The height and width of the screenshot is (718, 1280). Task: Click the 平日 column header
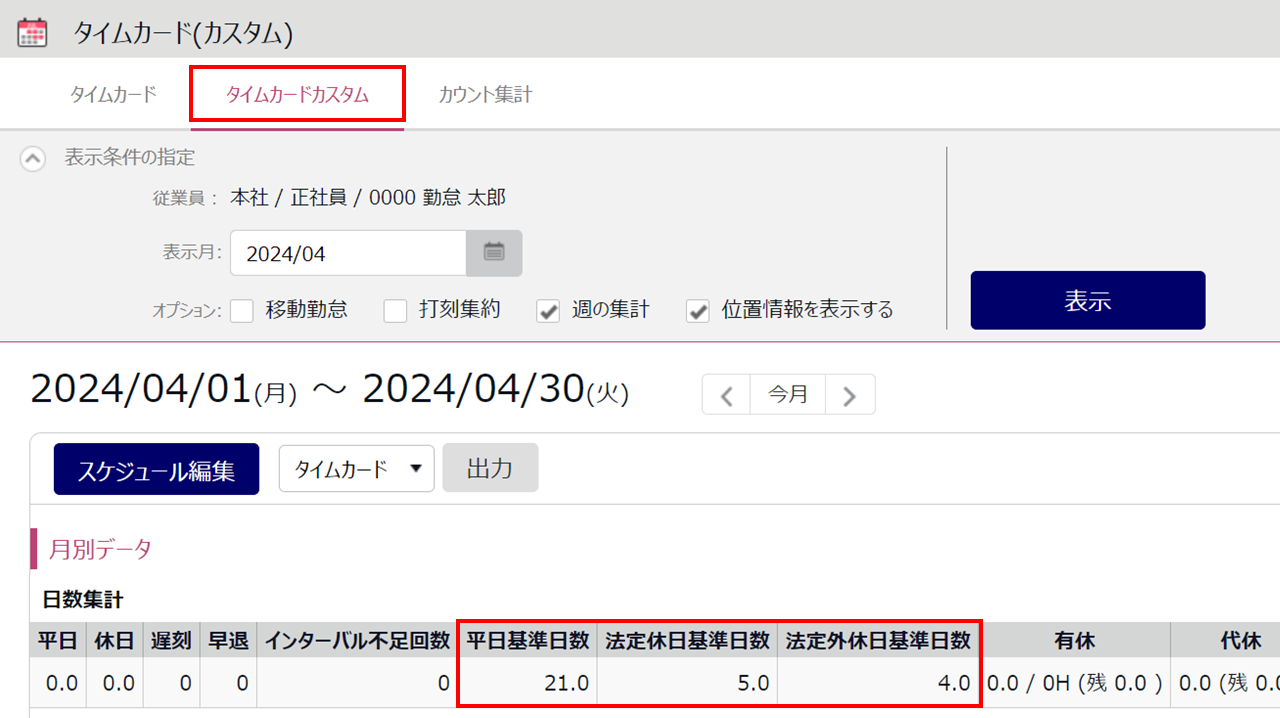[x=58, y=640]
